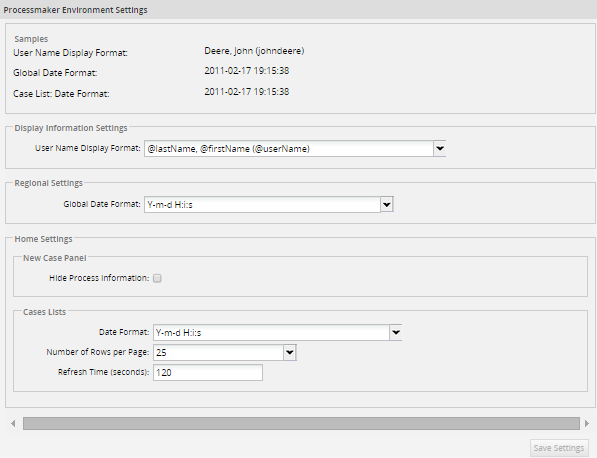Click the Regional Settings group title
The height and width of the screenshot is (458, 597).
pyautogui.click(x=48, y=183)
